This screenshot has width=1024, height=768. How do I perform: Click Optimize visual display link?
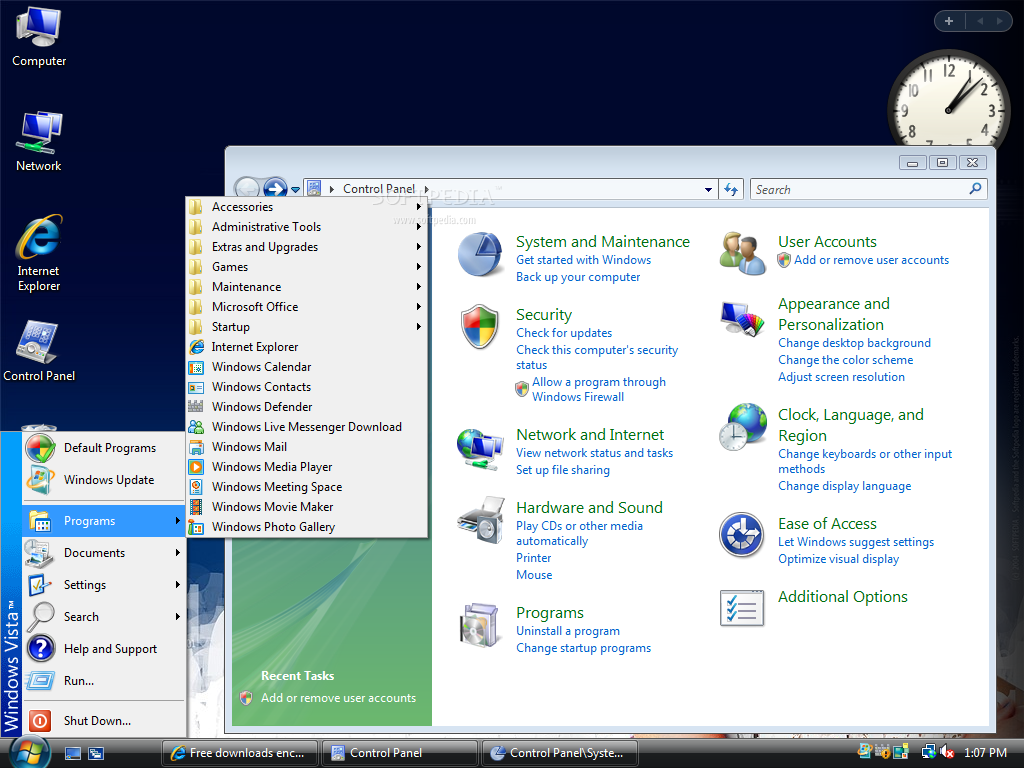click(838, 559)
